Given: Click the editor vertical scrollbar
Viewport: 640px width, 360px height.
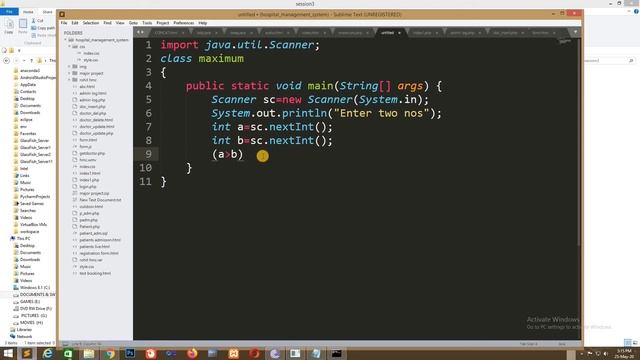Looking at the screenshot, I should click(x=579, y=143).
